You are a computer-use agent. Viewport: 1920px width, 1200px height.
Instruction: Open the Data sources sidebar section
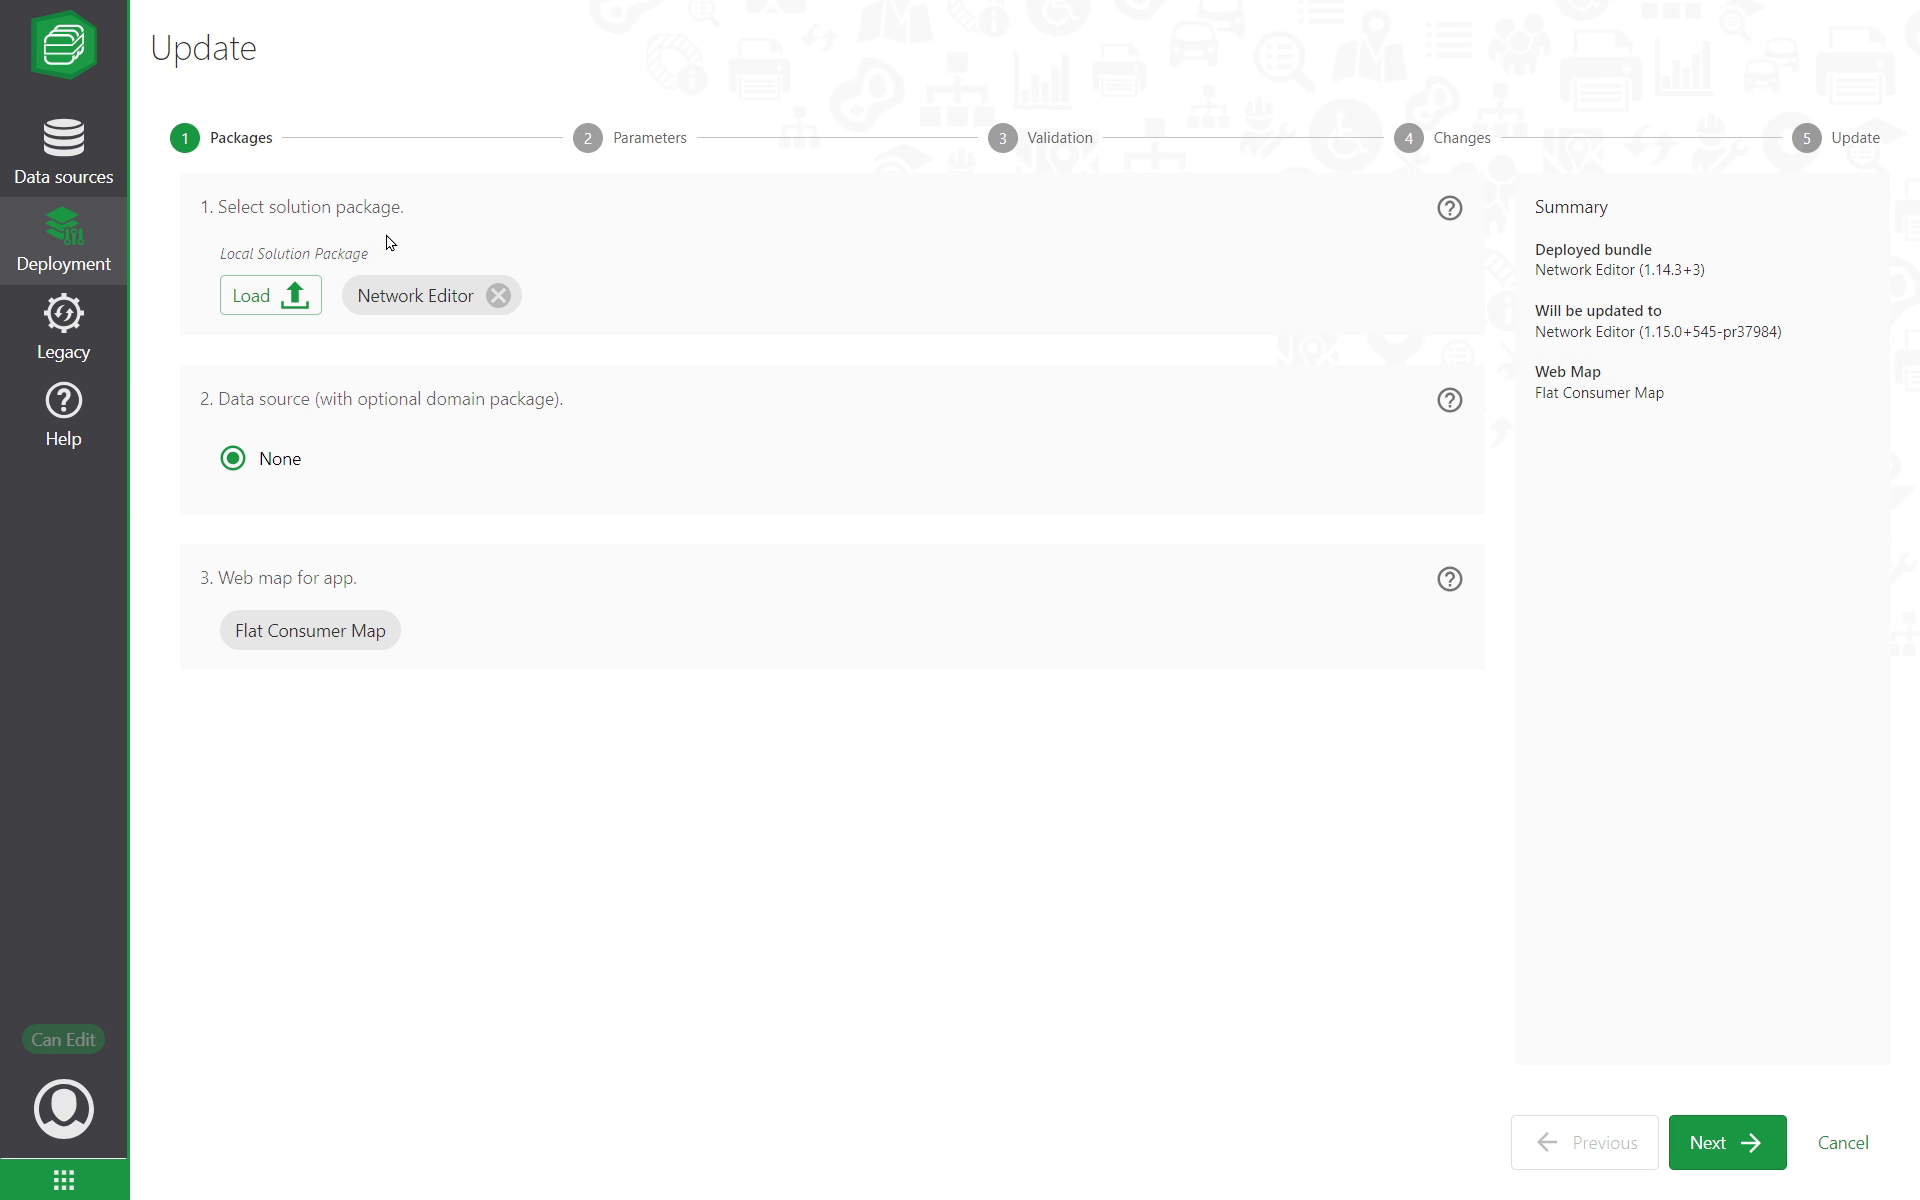(x=63, y=152)
